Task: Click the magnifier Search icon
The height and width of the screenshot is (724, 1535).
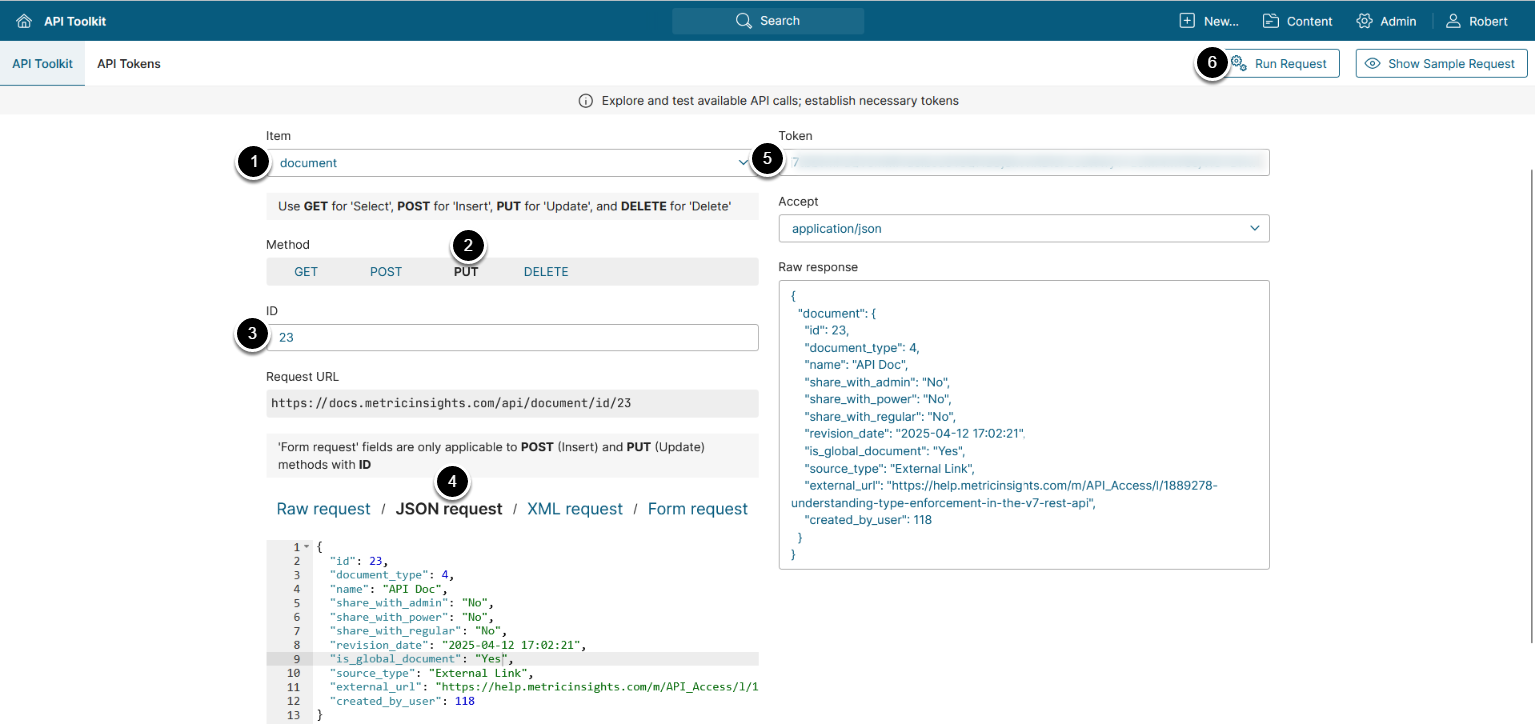Action: [x=743, y=21]
